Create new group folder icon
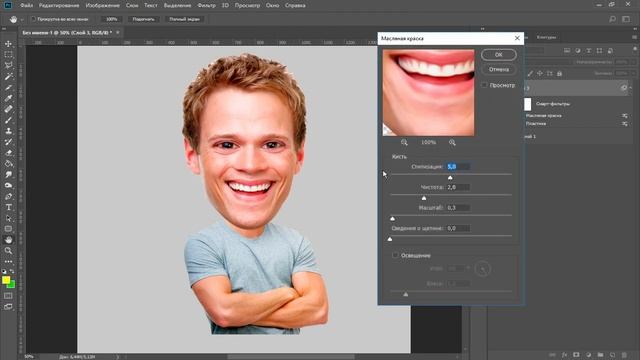This screenshot has height=360, width=640. pos(600,355)
